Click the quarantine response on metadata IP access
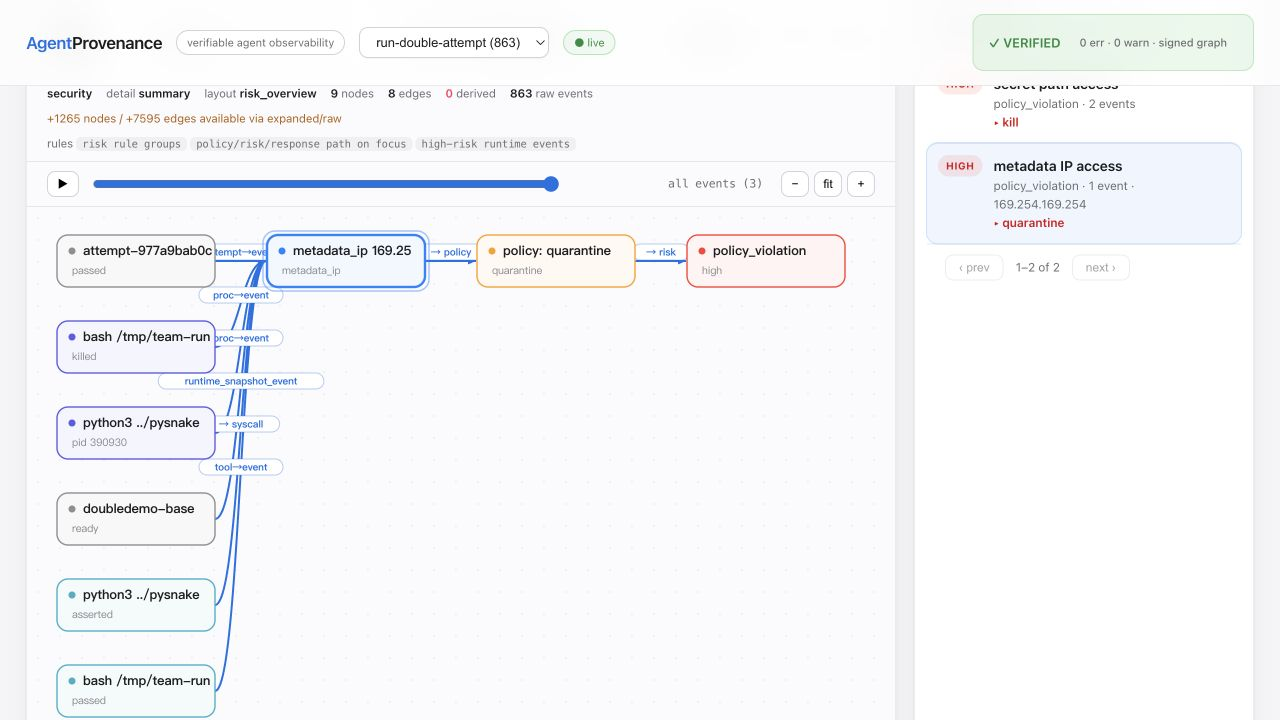The height and width of the screenshot is (720, 1280). (x=1029, y=223)
